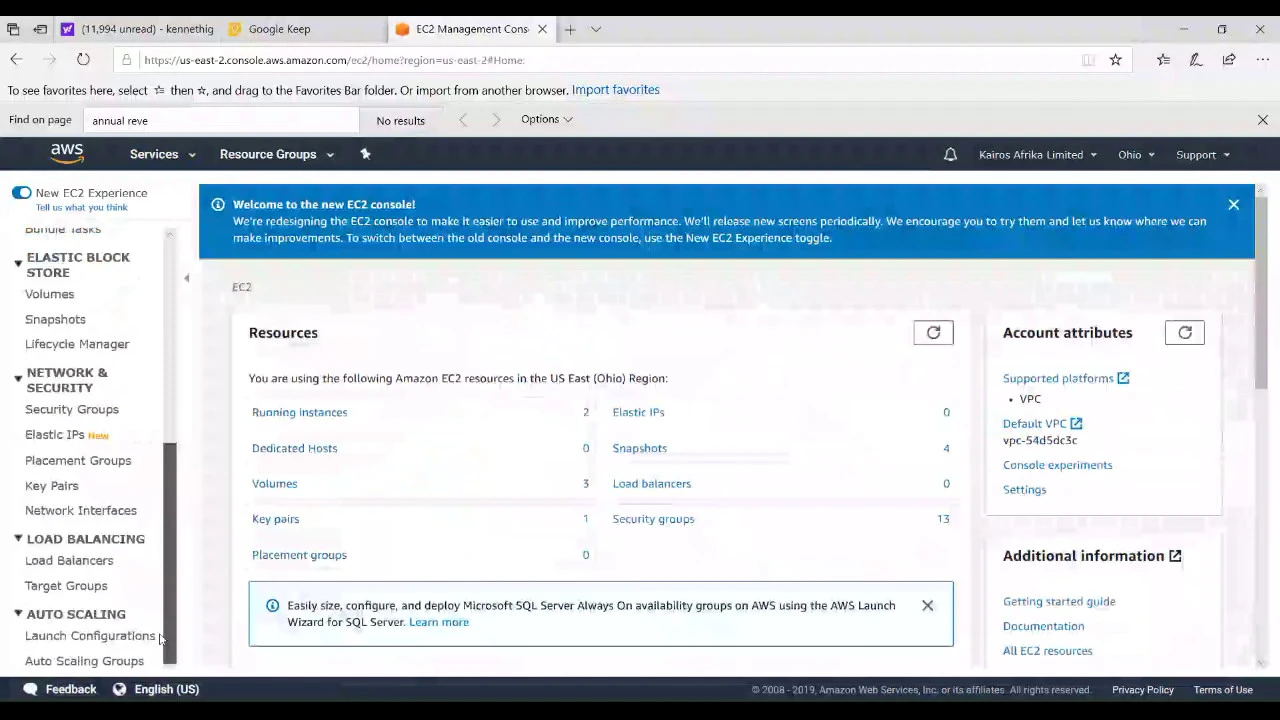Image resolution: width=1280 pixels, height=720 pixels.
Task: Click the browser refresh icon
Action: point(83,60)
